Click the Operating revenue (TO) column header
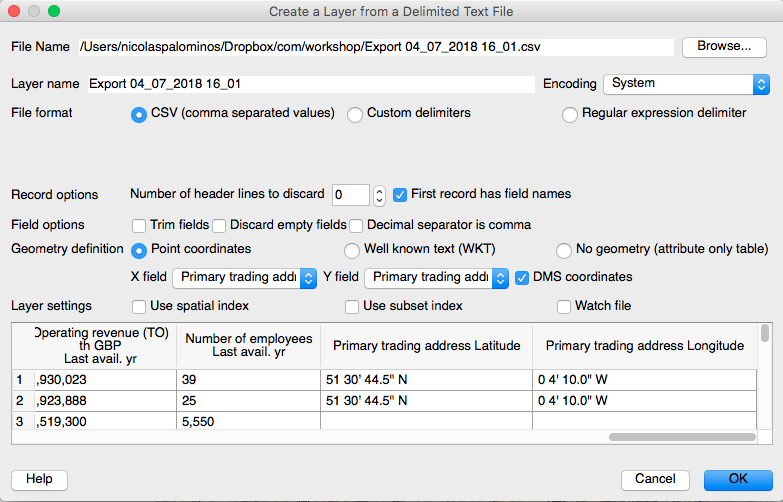 pos(105,346)
